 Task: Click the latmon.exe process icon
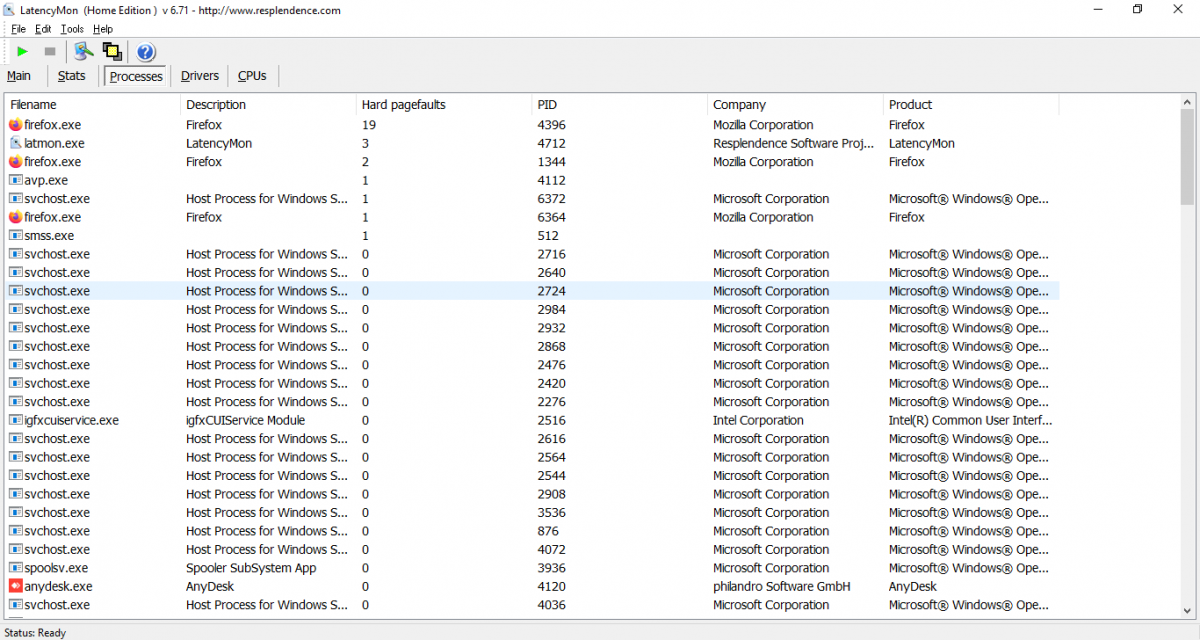pyautogui.click(x=15, y=143)
